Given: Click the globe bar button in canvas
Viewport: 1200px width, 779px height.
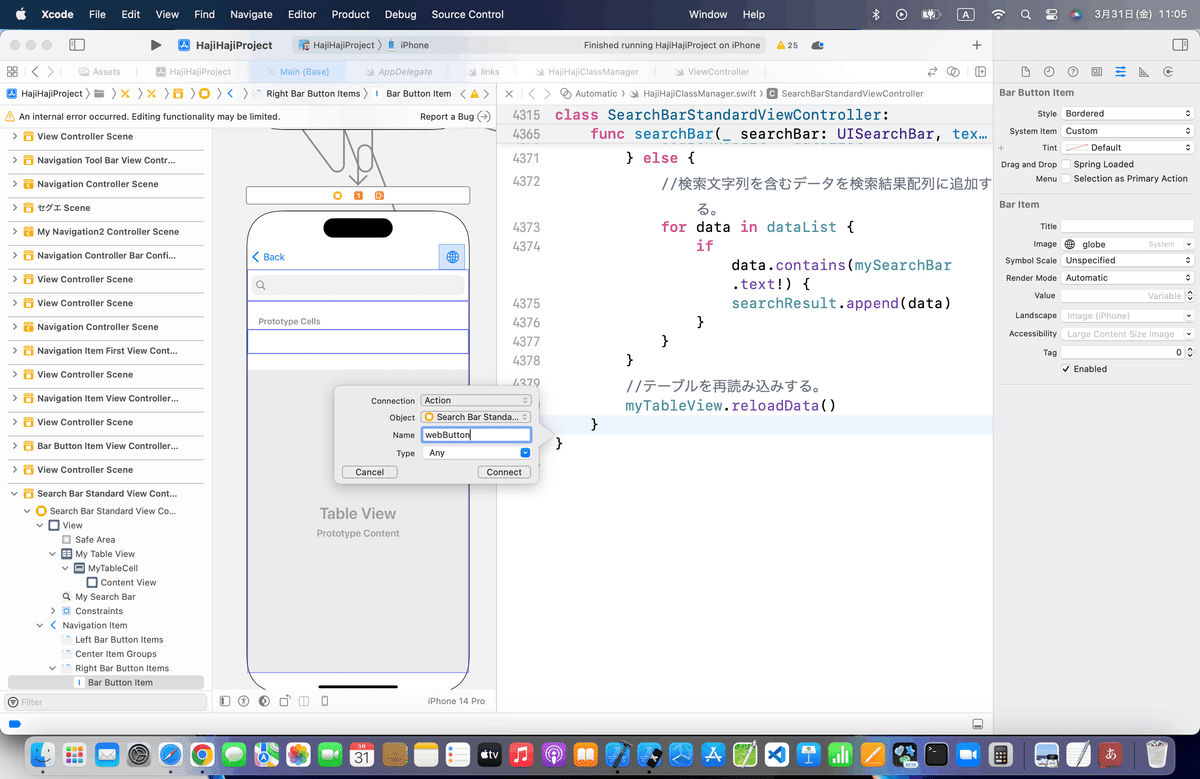Looking at the screenshot, I should pos(453,257).
